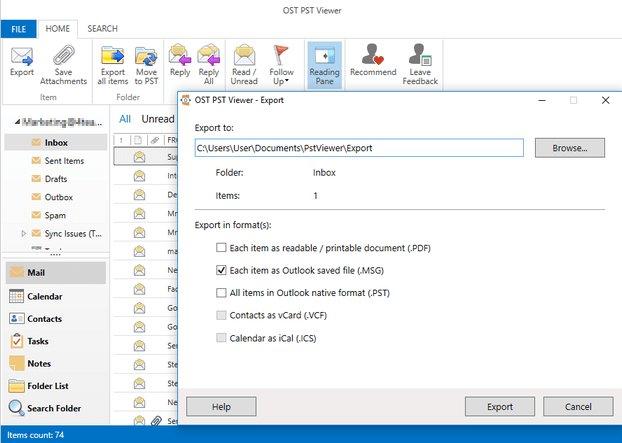Screen dimensions: 622x443
Task: Click the importance column header
Action: click(121, 140)
